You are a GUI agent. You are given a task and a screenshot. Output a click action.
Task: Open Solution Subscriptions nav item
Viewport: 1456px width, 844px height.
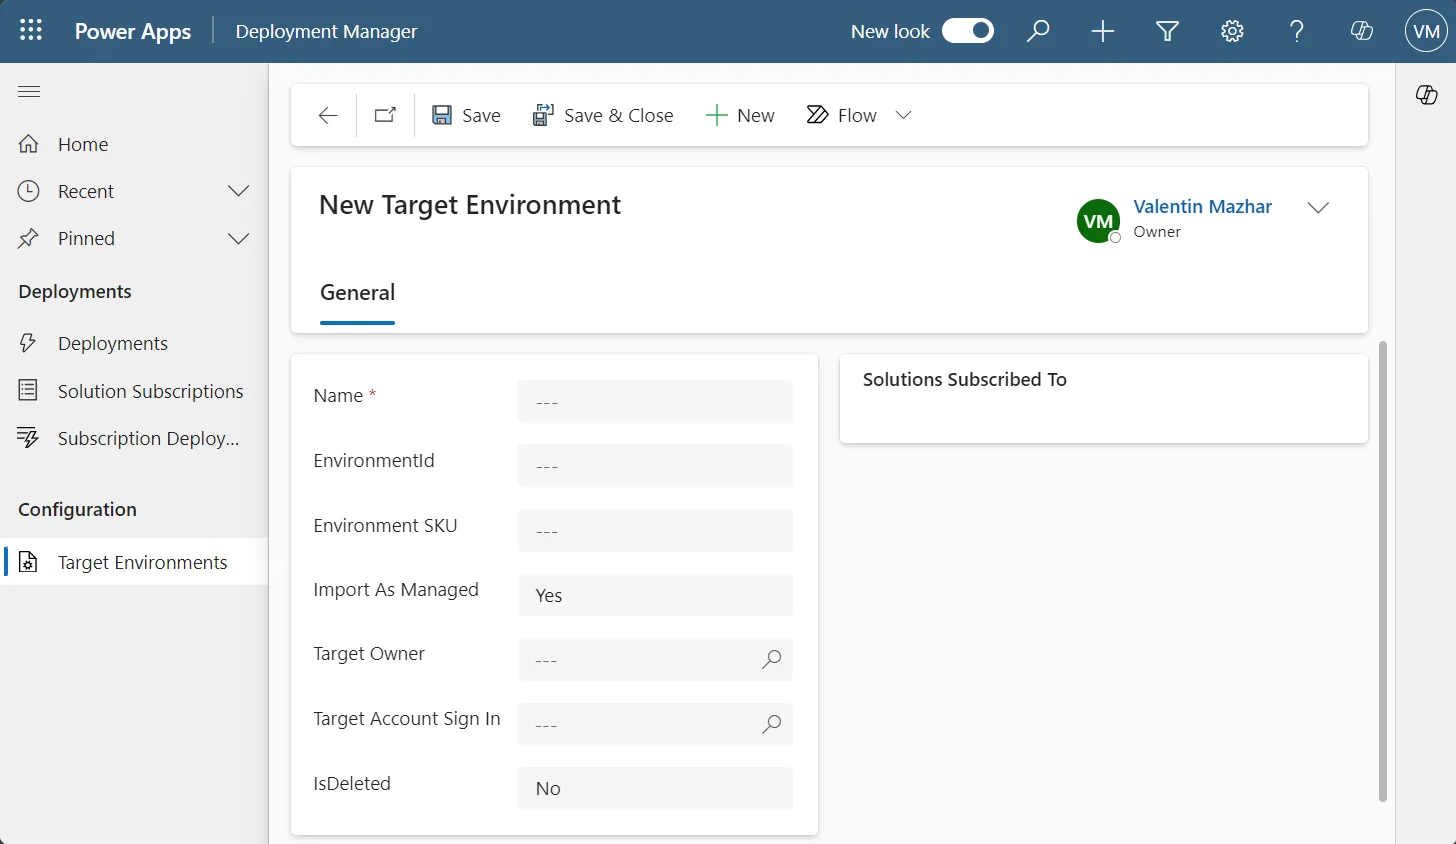click(x=134, y=391)
